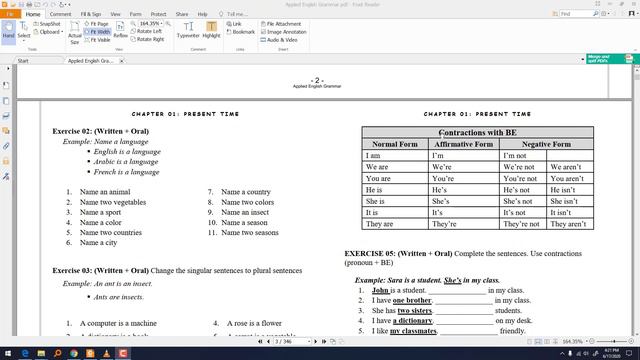Rotate the page right

click(147, 40)
